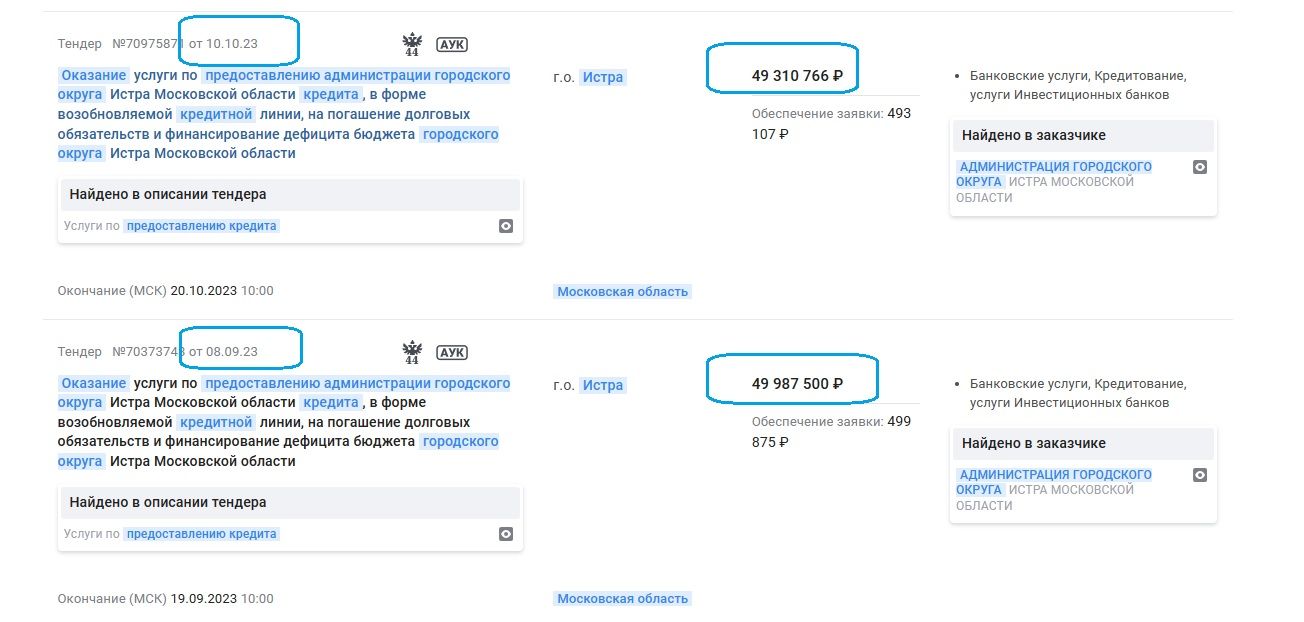Select the Московская область tag under the 08.09.23 tender
The width and height of the screenshot is (1304, 622).
pyautogui.click(x=623, y=598)
